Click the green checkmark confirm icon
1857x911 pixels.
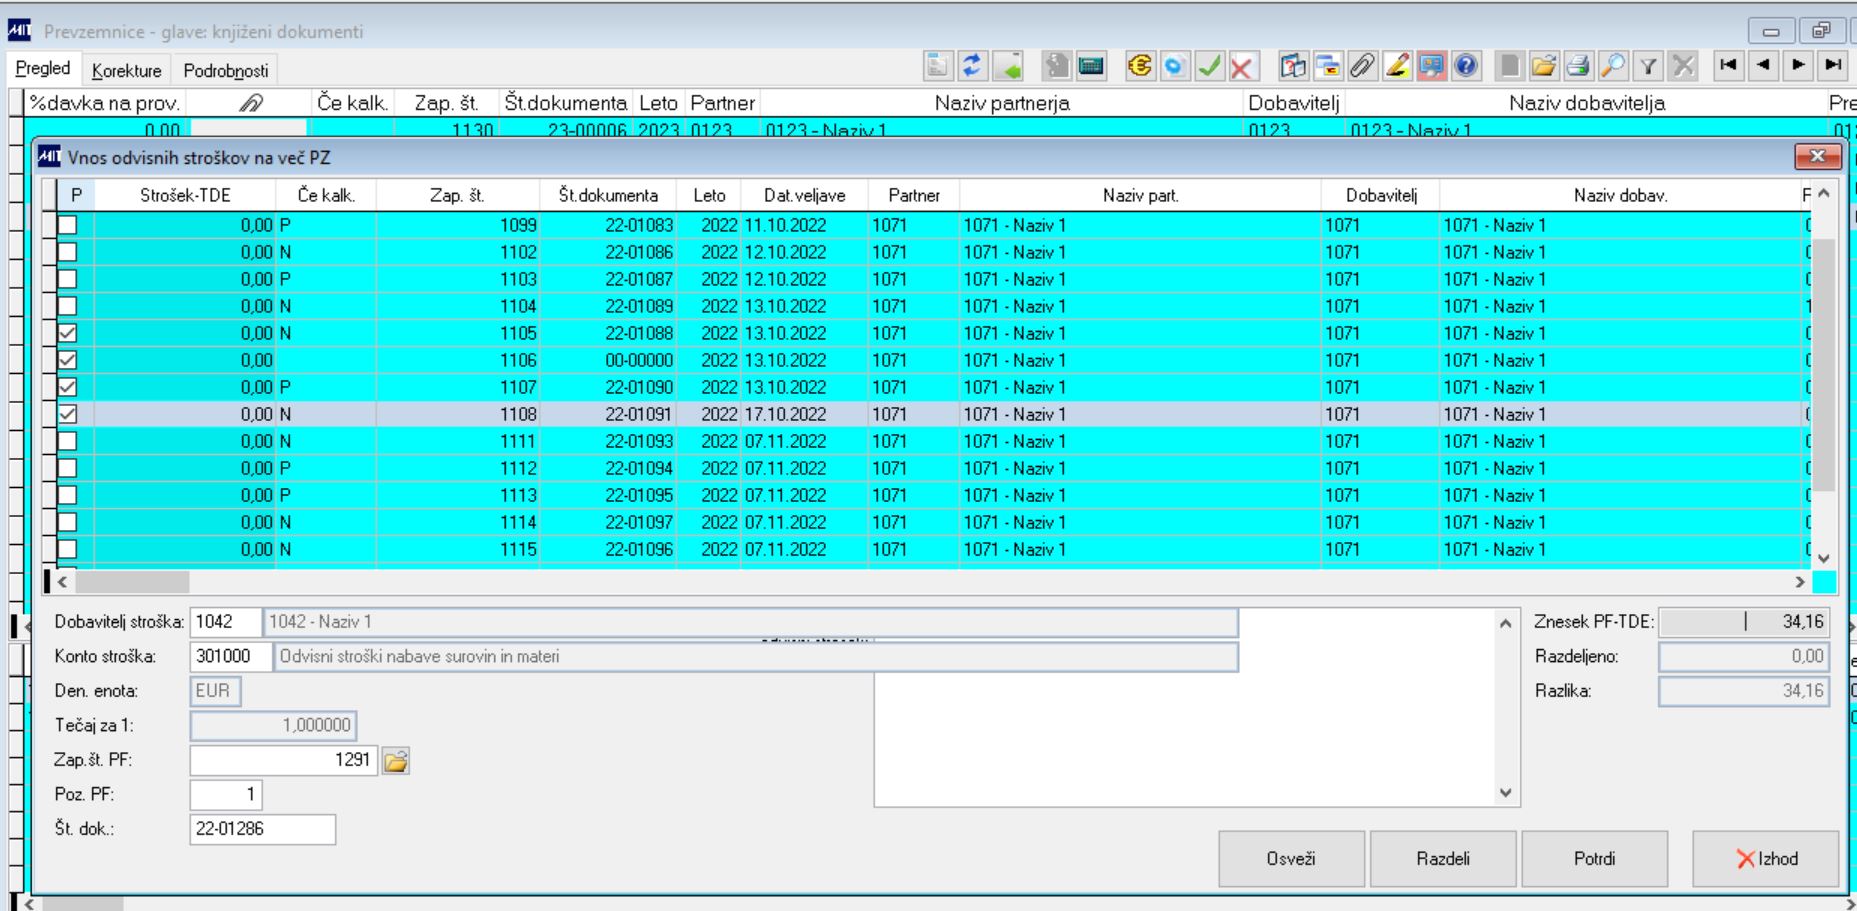pos(1209,67)
